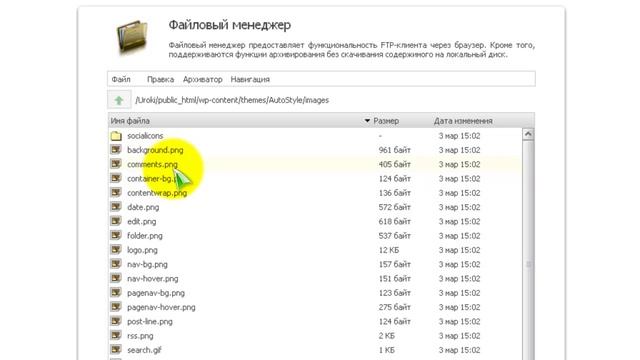640x360 pixels.
Task: Select the nav-bg.png file name
Action: [x=147, y=264]
